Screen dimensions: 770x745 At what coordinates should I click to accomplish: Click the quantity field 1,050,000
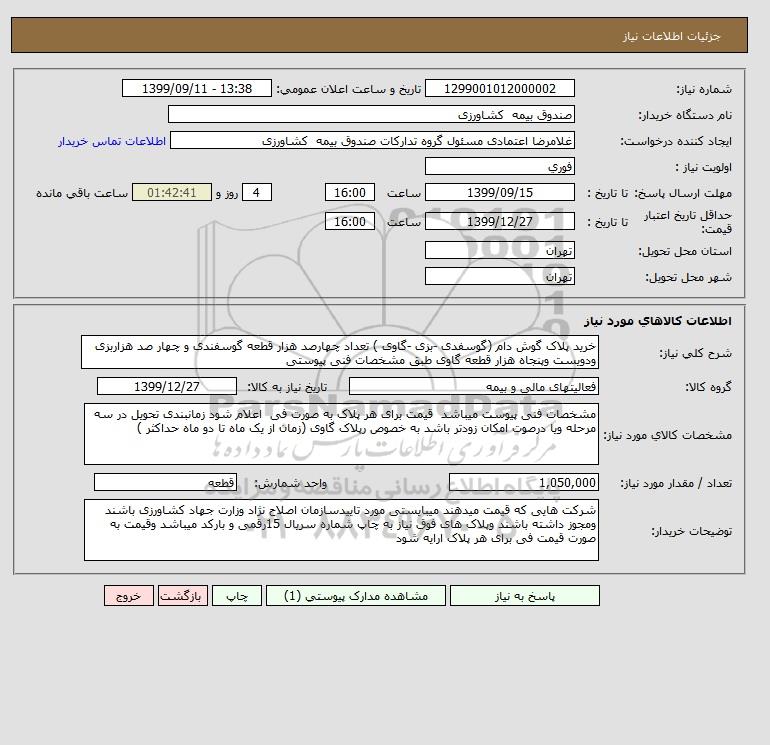(x=523, y=483)
